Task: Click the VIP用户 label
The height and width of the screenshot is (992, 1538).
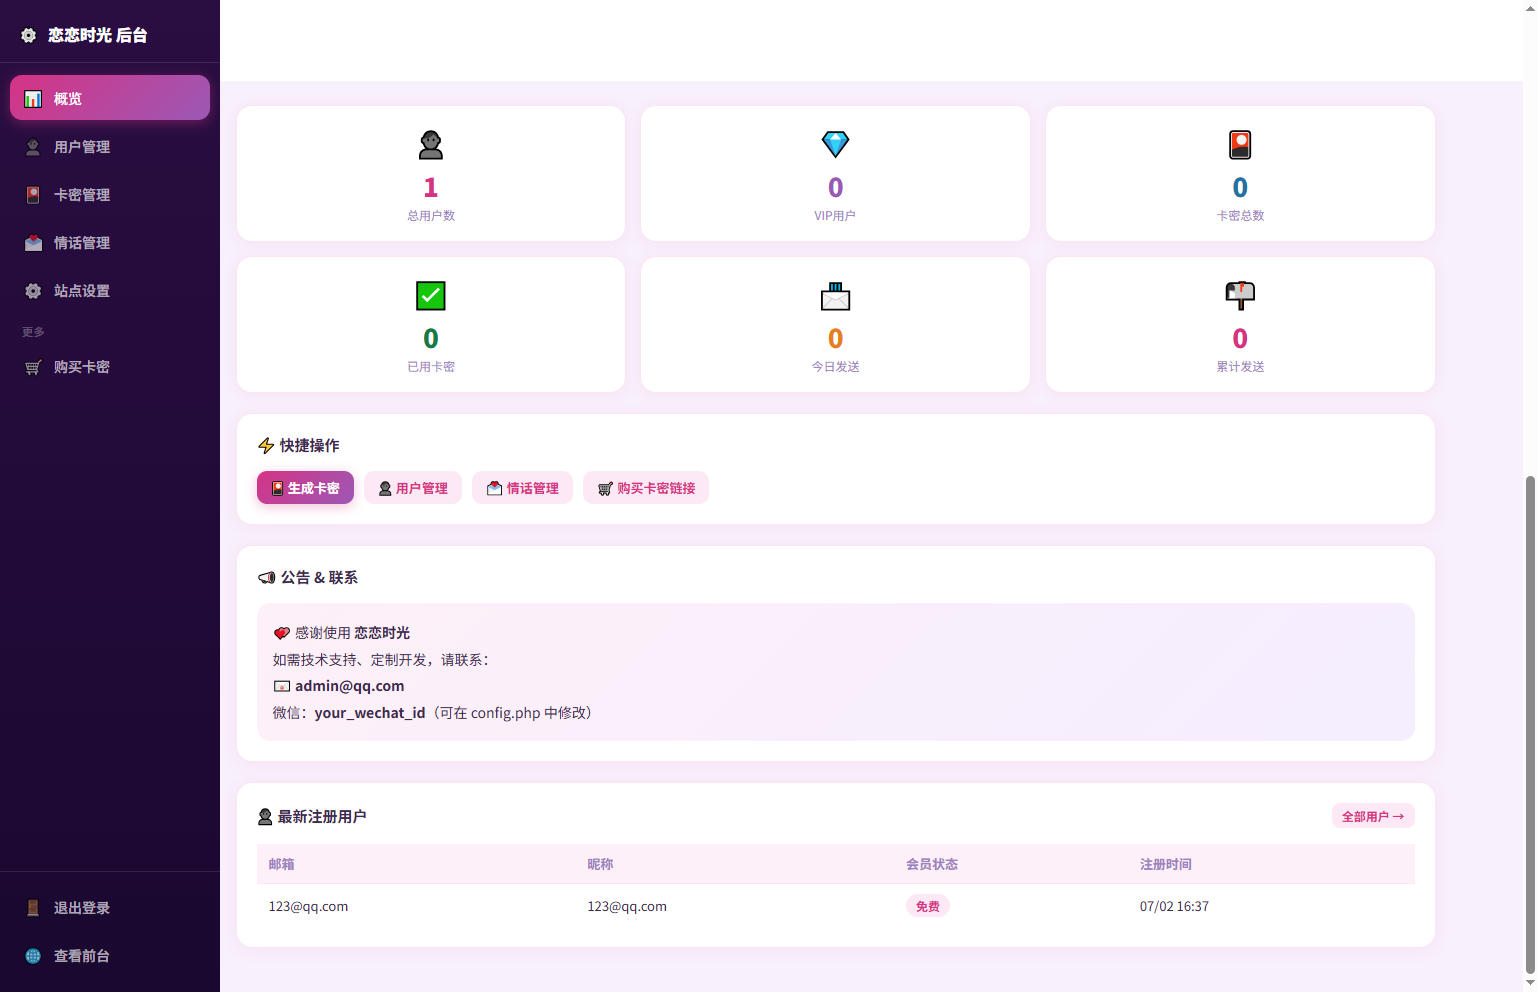Action: [x=835, y=216]
